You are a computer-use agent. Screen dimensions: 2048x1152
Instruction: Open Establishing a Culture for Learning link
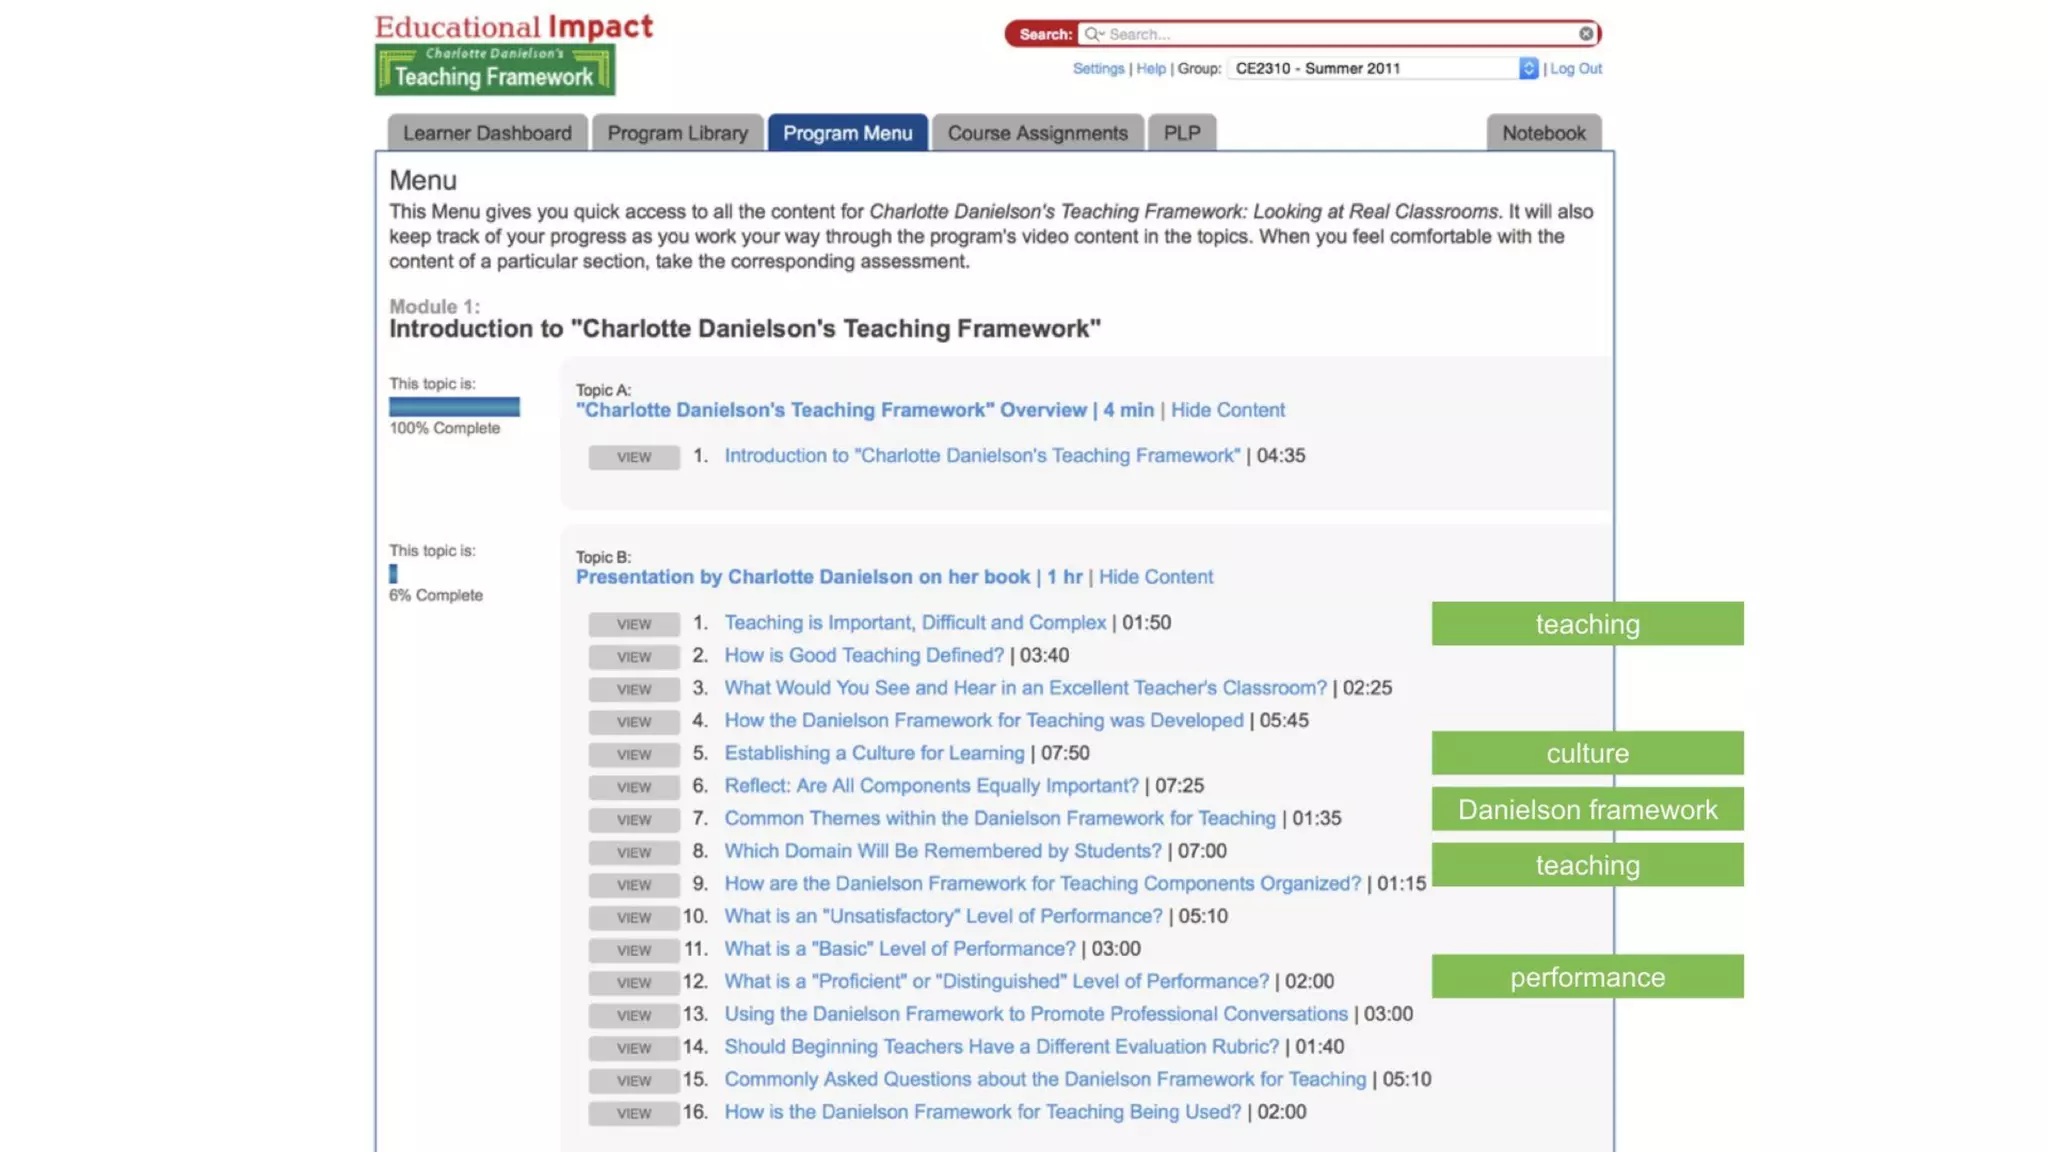pos(874,753)
